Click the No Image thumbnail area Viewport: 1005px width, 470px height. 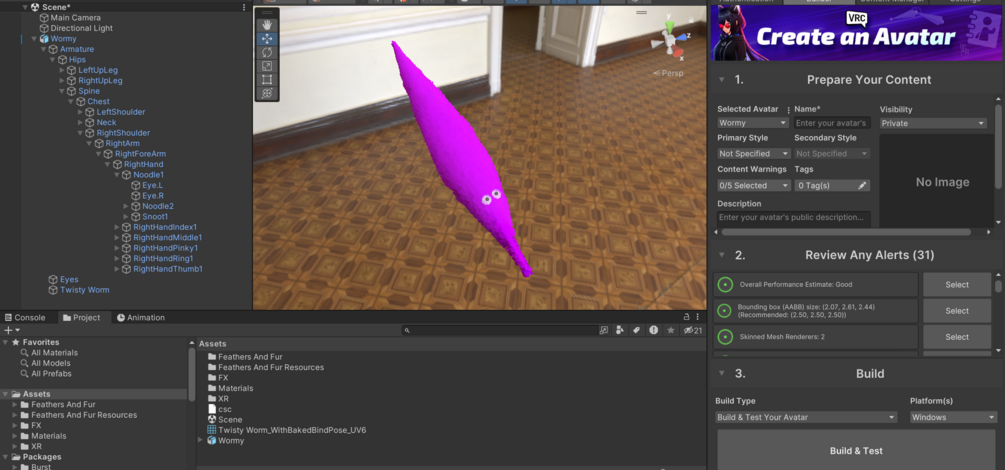tap(936, 182)
